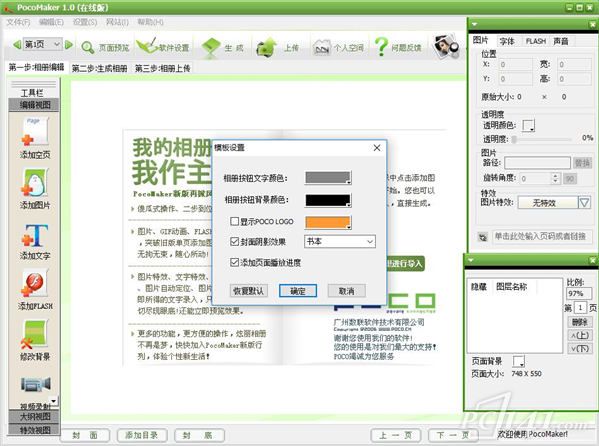Uncheck 添加页面播放进度 checkbox
The image size is (599, 446).
point(235,262)
